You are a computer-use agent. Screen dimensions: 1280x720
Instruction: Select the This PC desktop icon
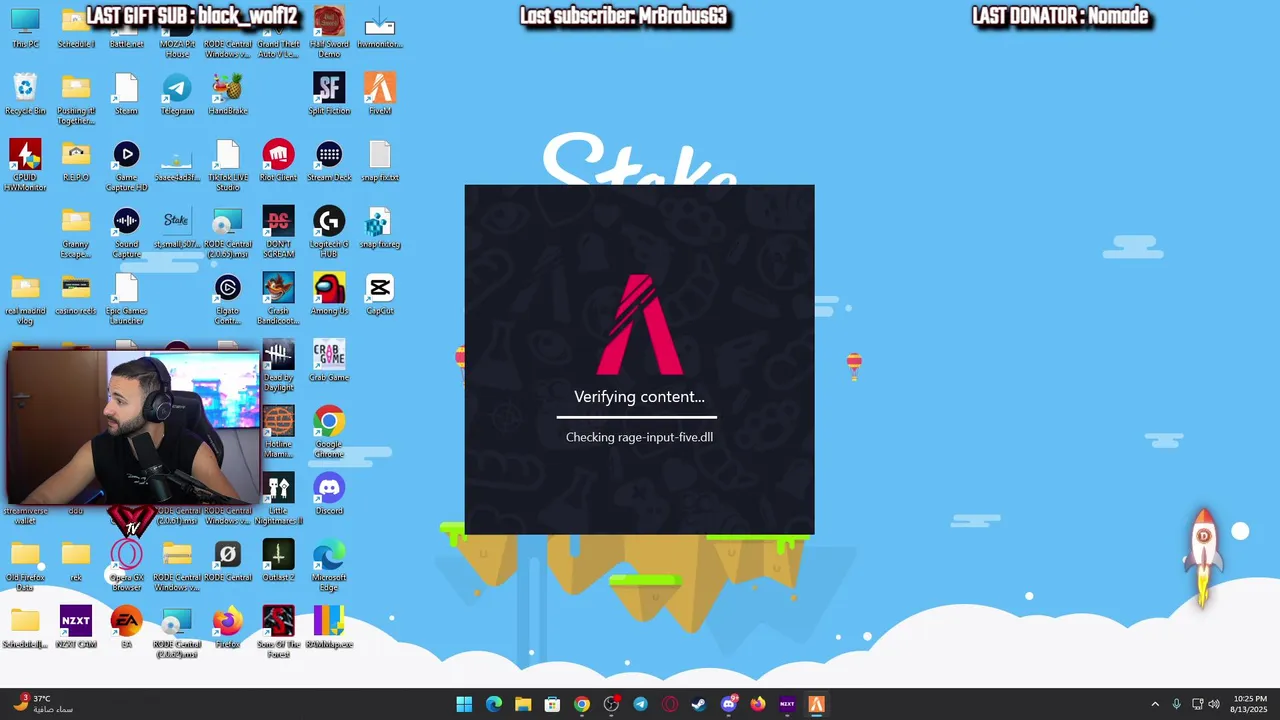25,28
